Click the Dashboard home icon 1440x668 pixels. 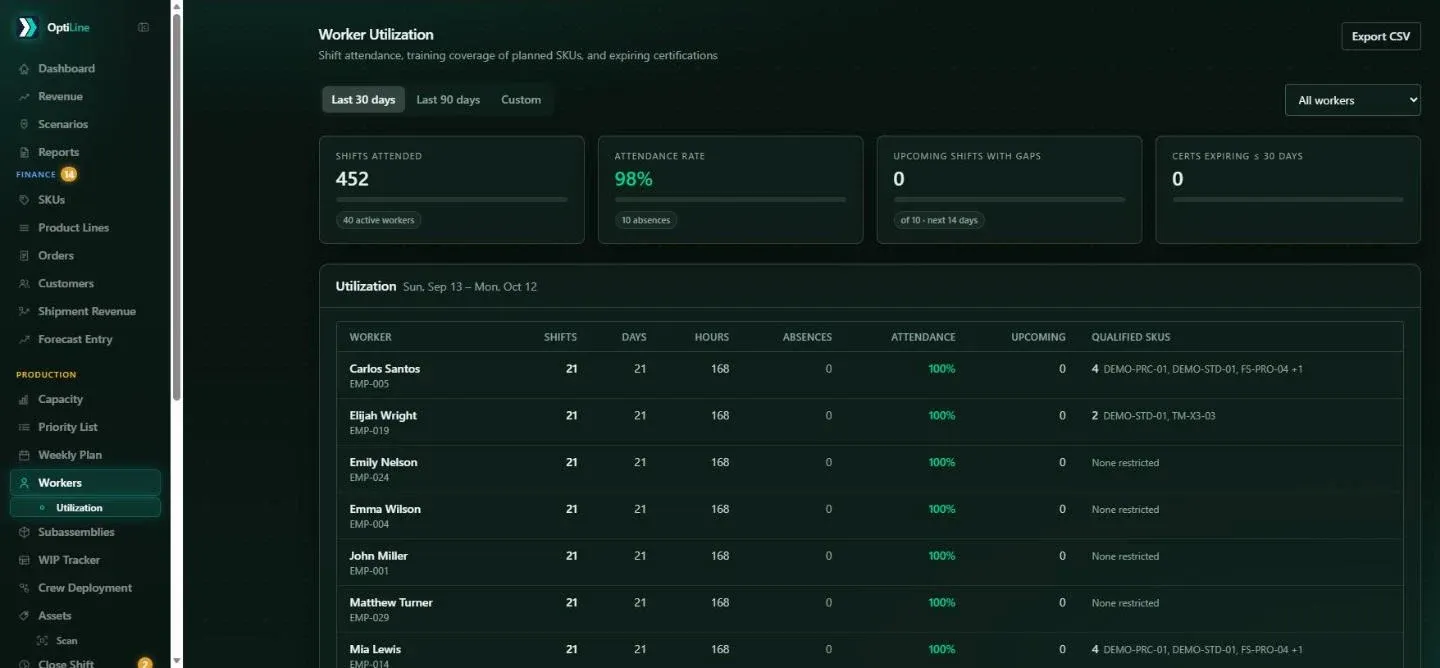pos(24,69)
